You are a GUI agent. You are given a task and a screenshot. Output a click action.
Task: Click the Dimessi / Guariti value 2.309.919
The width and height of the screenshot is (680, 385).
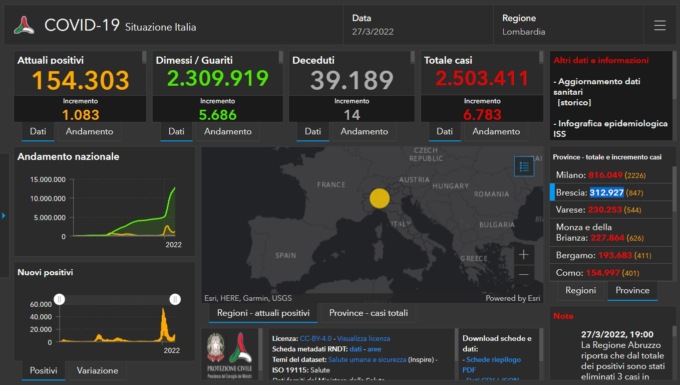218,78
